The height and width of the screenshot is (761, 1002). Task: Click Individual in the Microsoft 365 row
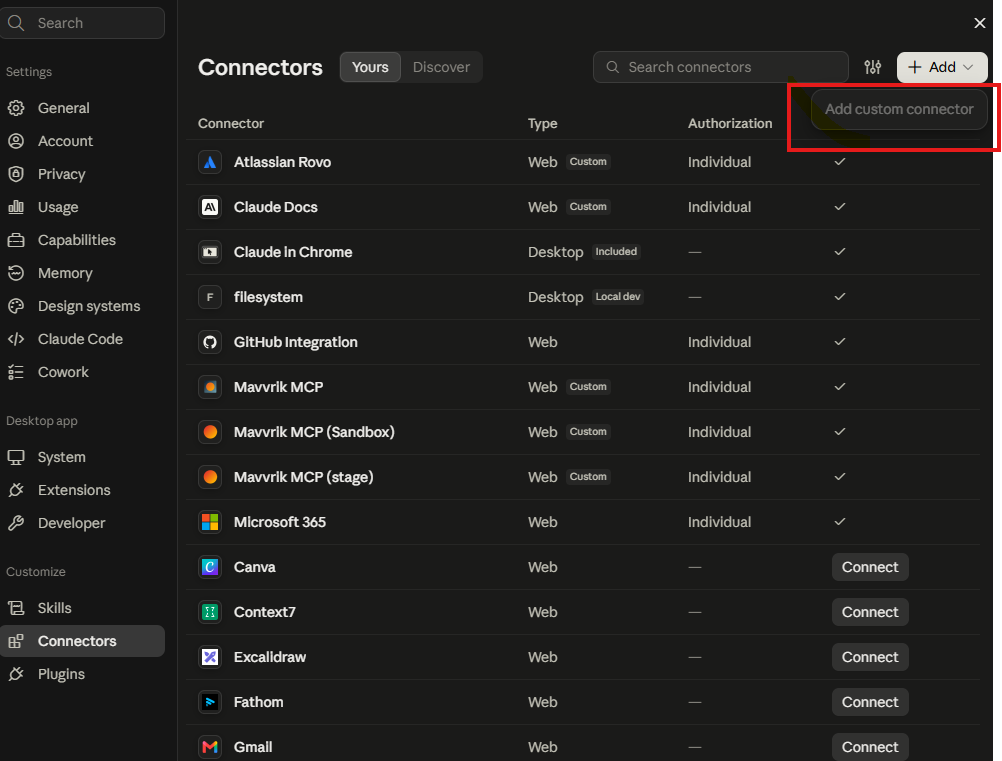[719, 522]
